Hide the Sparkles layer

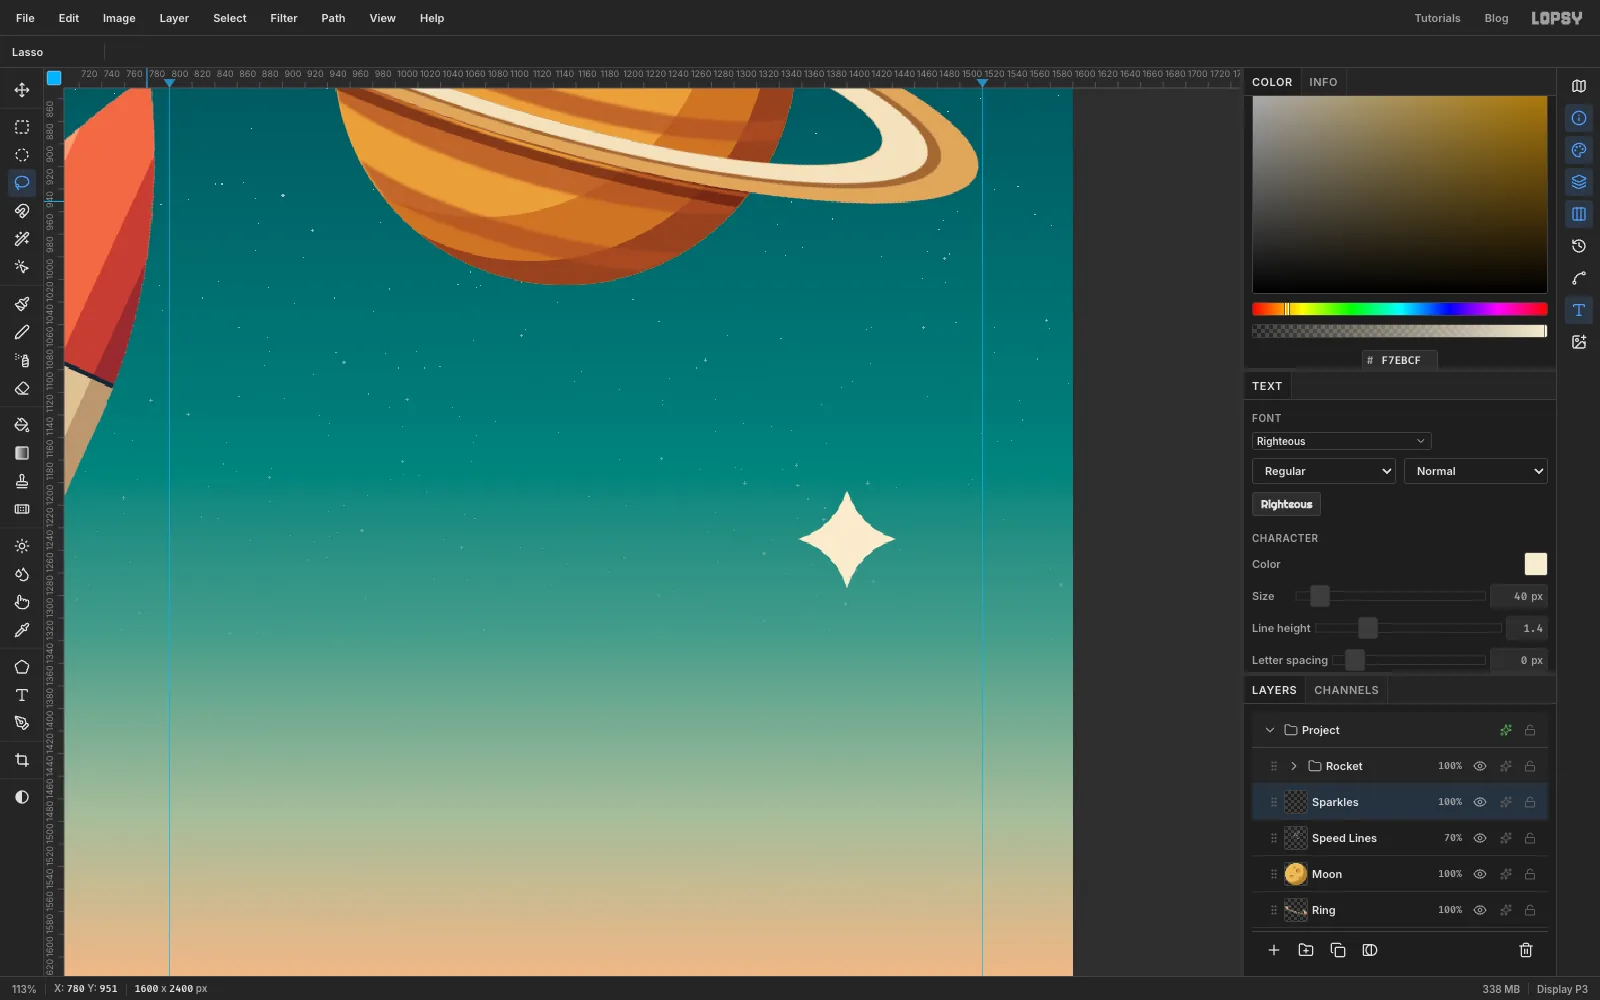point(1480,802)
